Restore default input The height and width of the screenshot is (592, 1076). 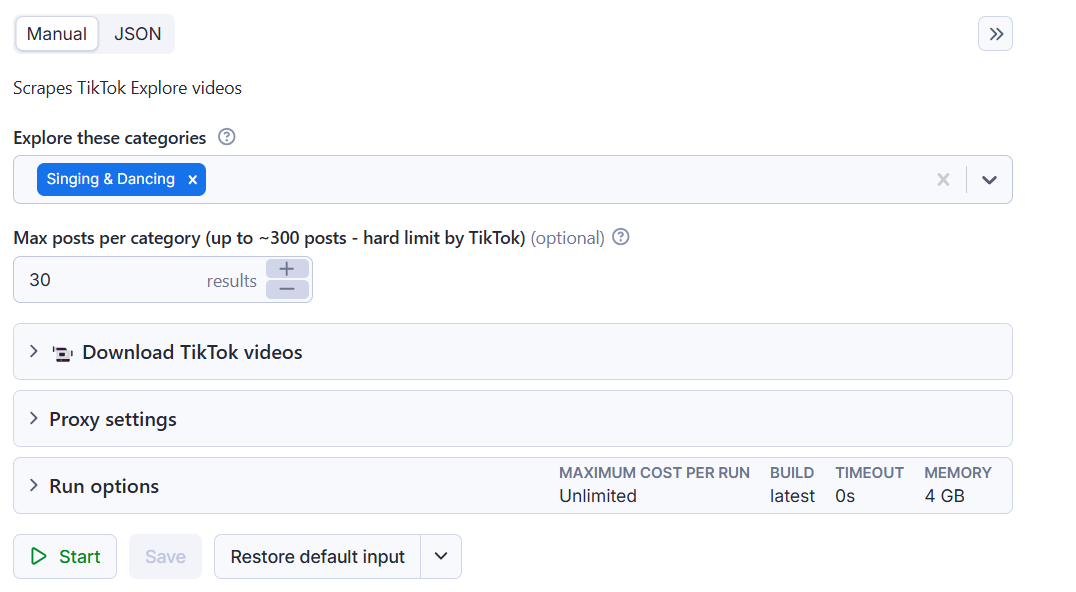(x=317, y=556)
